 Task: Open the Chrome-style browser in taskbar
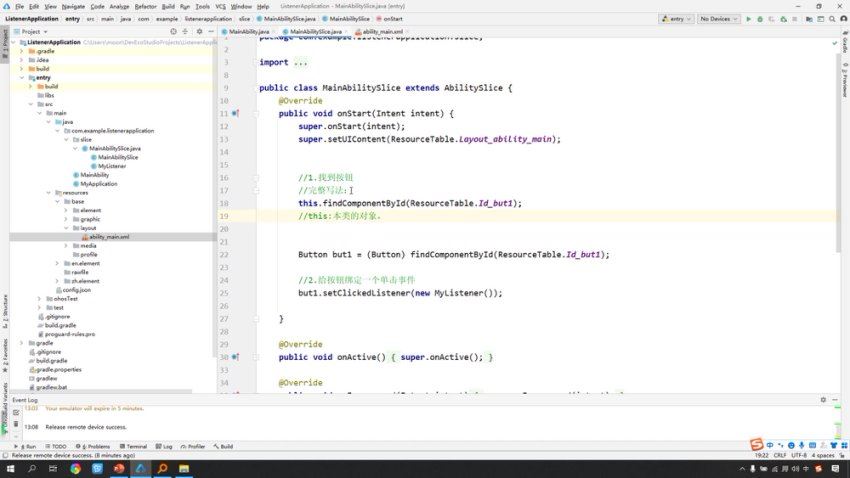click(75, 468)
